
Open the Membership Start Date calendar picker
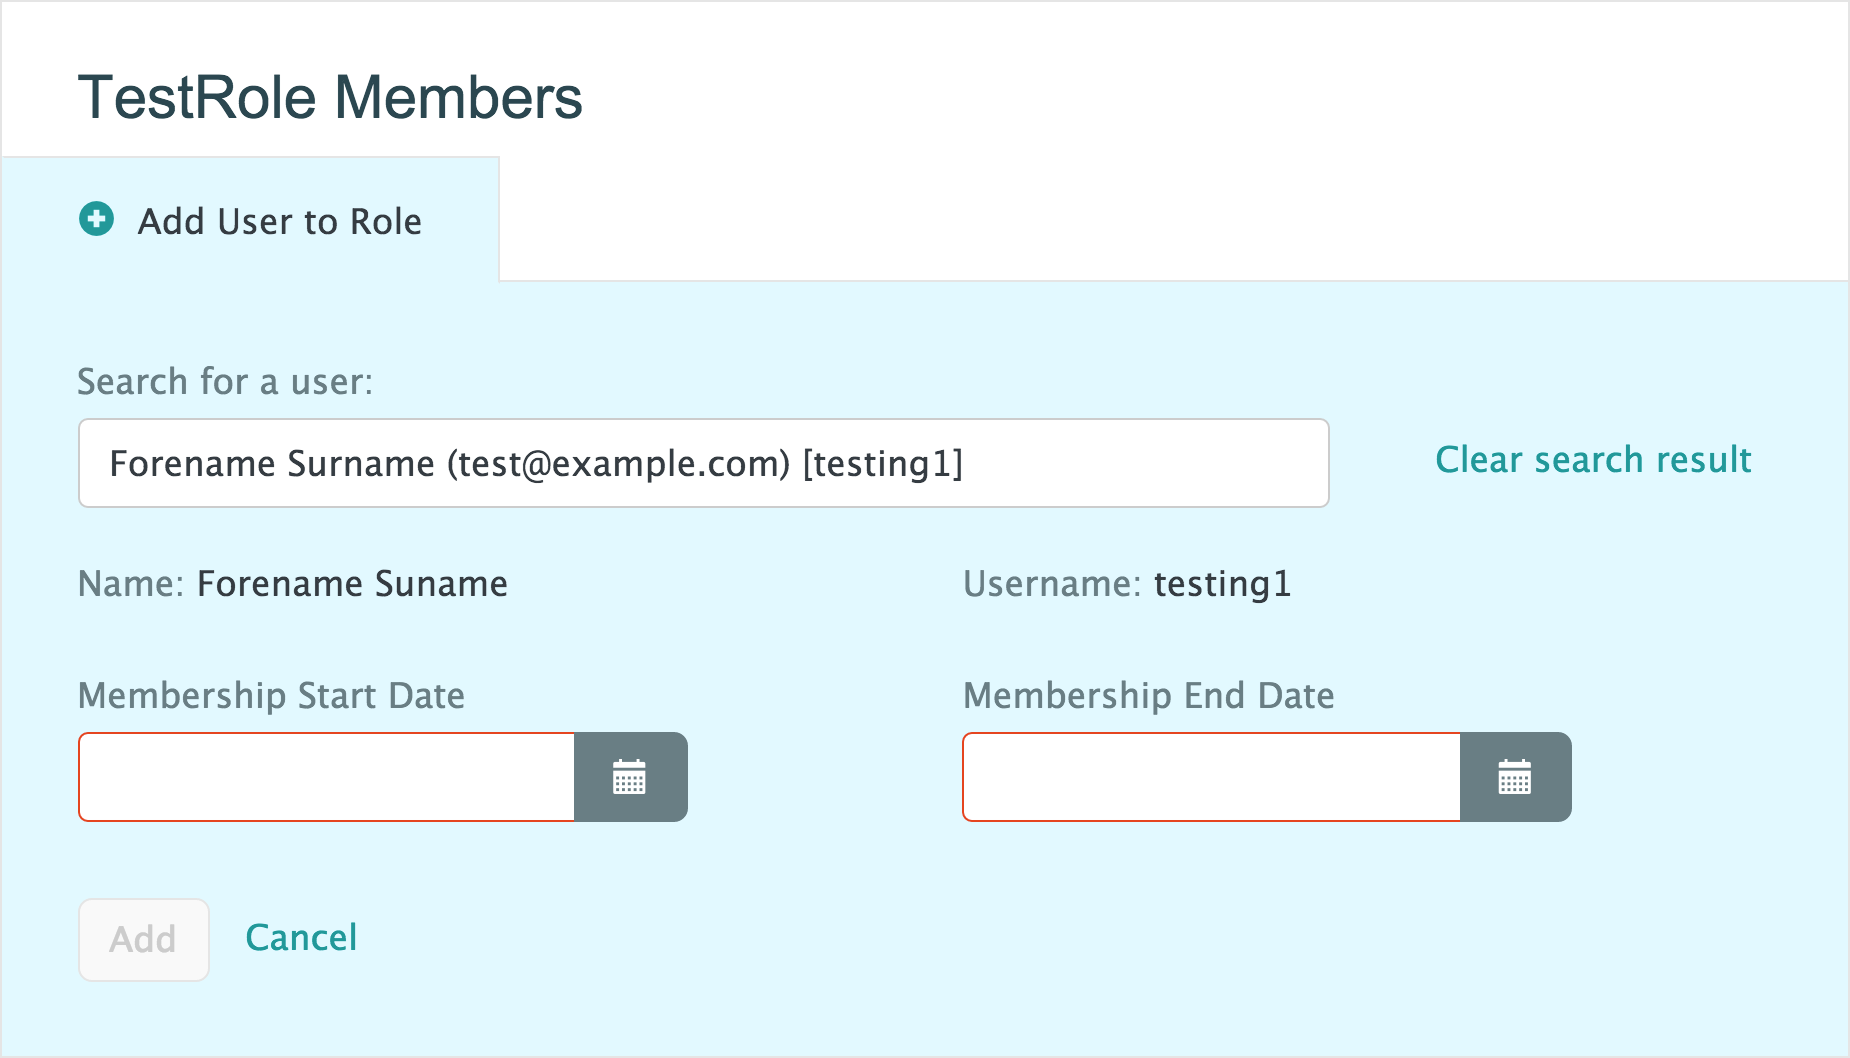click(630, 777)
